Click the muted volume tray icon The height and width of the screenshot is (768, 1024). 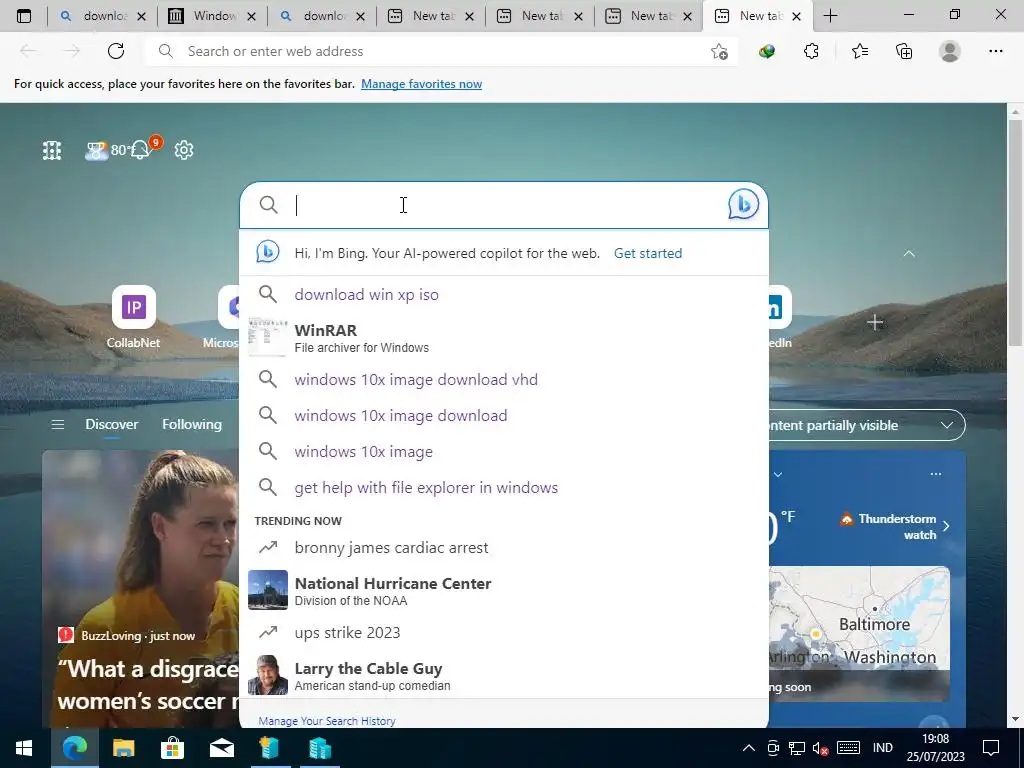(820, 748)
